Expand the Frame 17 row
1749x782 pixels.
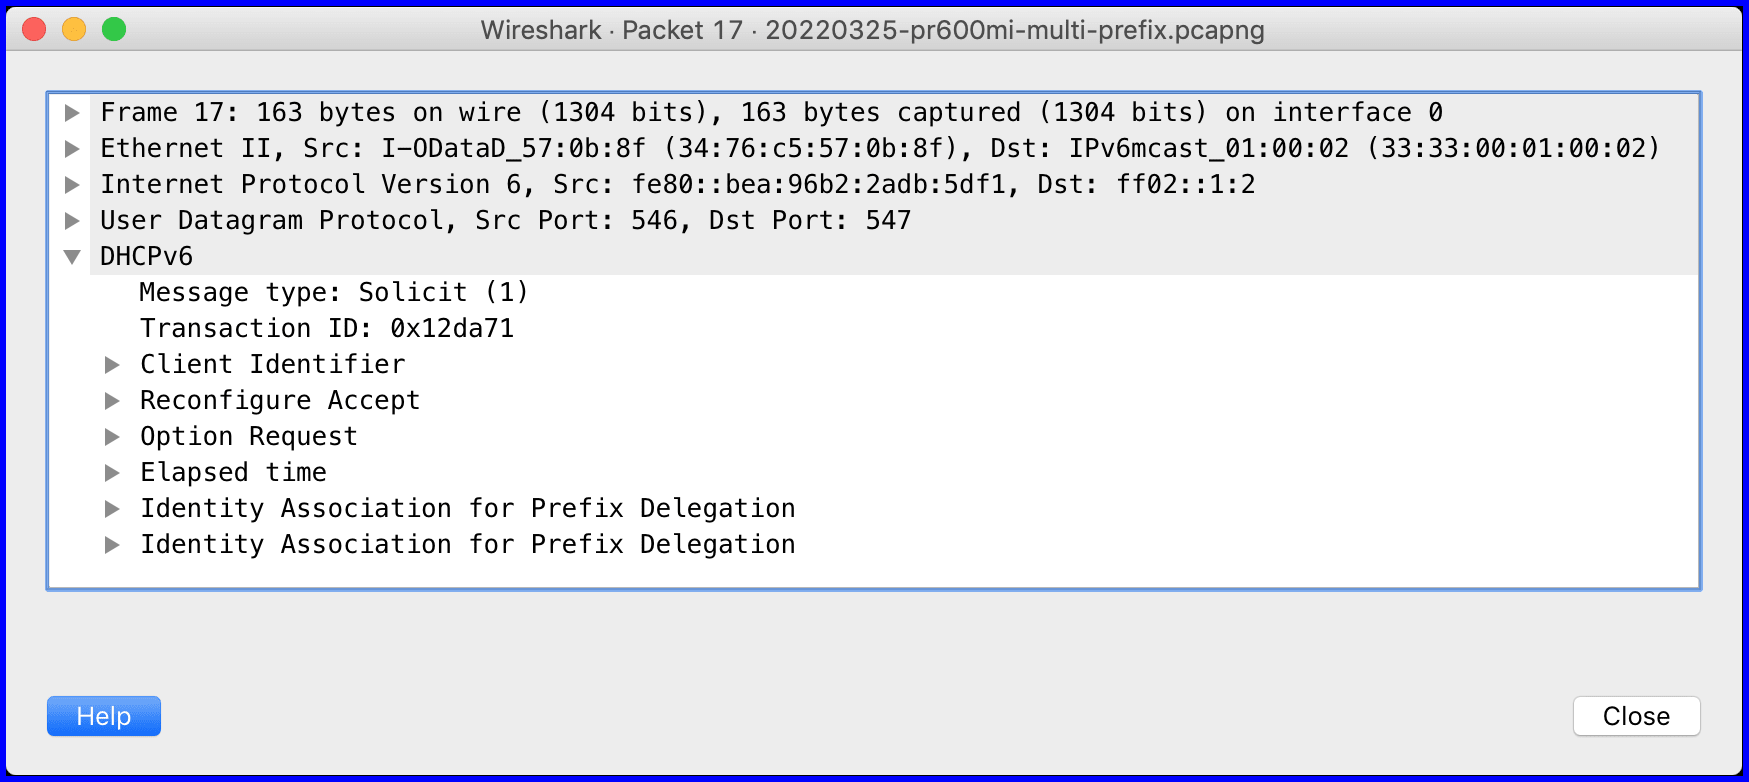[72, 113]
